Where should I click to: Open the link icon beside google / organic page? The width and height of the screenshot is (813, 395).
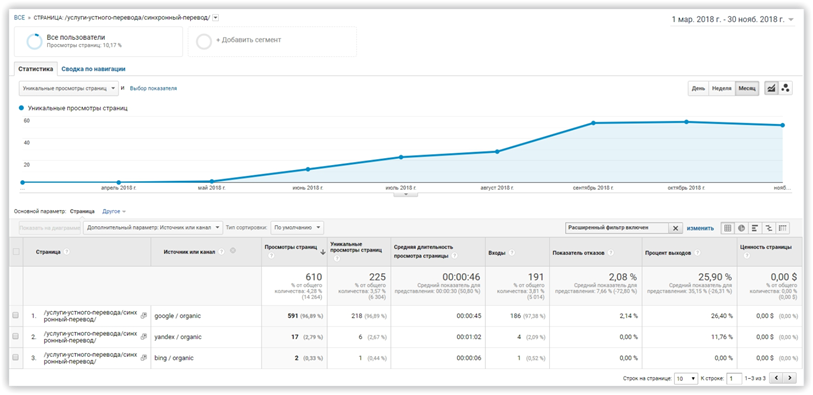pos(144,316)
